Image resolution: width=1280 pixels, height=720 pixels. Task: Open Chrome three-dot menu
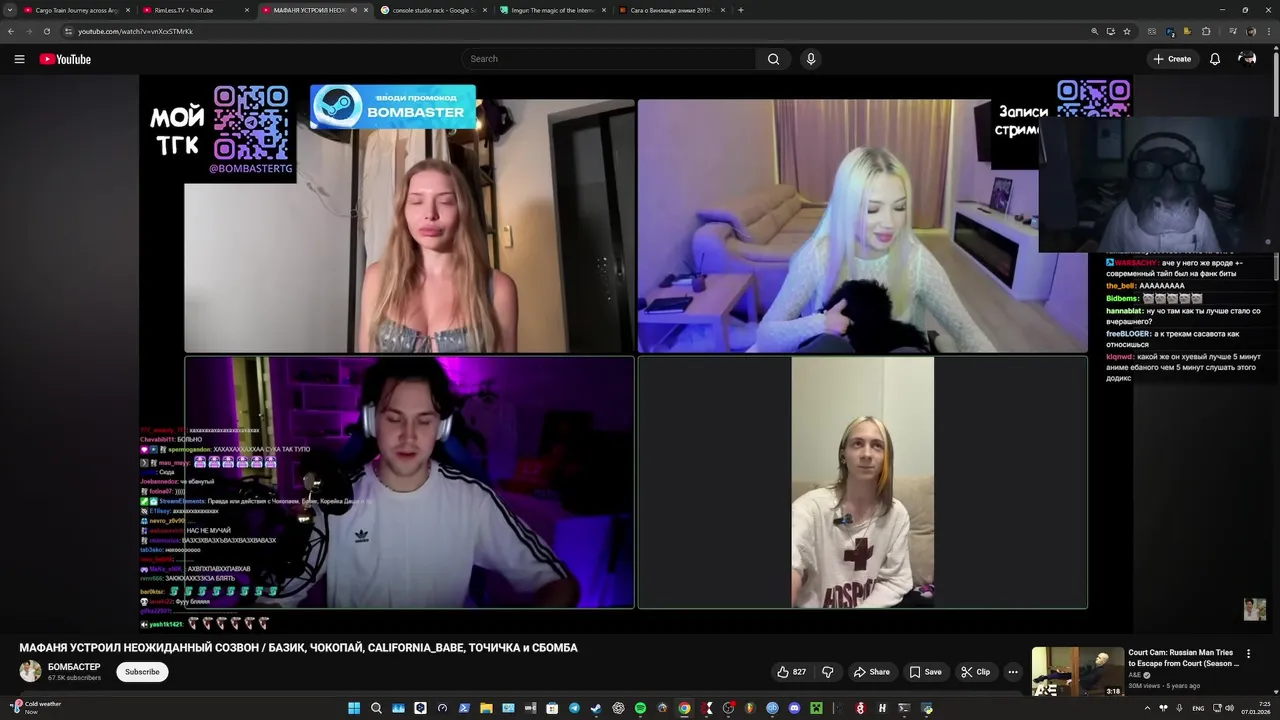click(1269, 31)
